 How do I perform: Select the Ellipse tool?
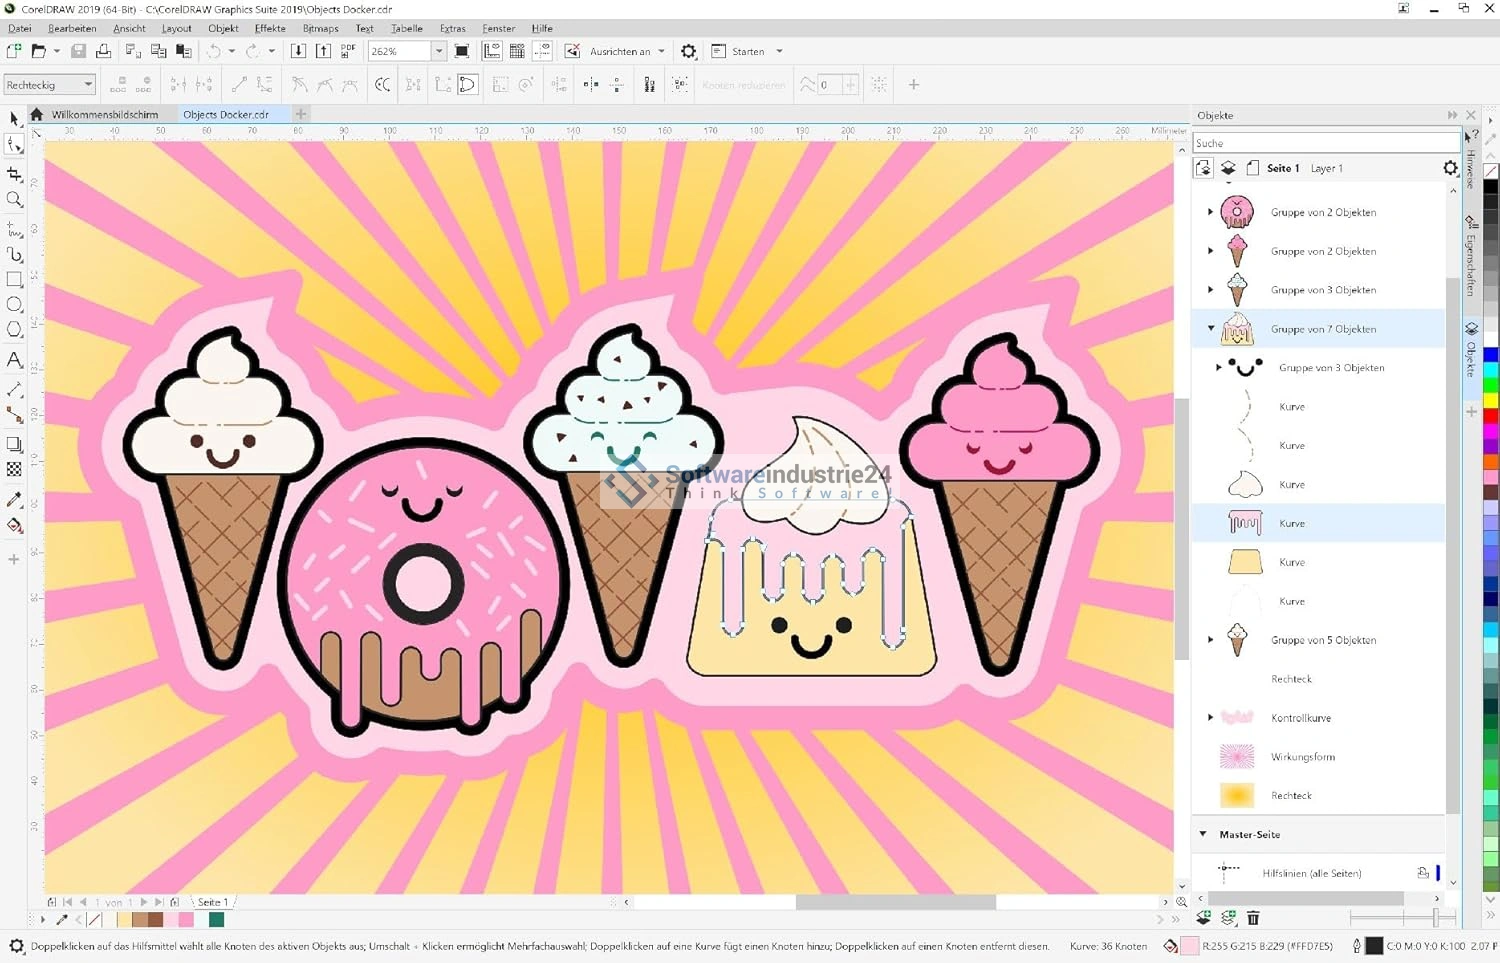click(x=14, y=305)
